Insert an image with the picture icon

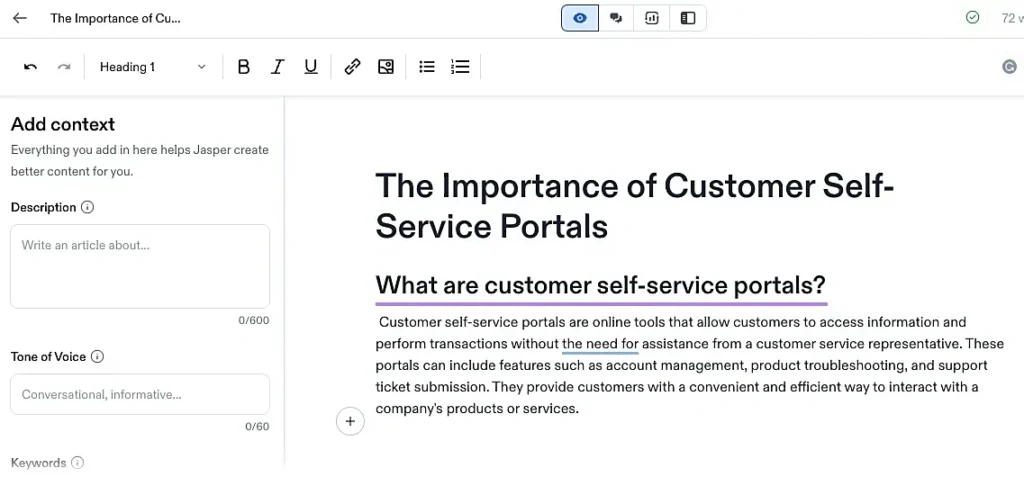coord(386,67)
